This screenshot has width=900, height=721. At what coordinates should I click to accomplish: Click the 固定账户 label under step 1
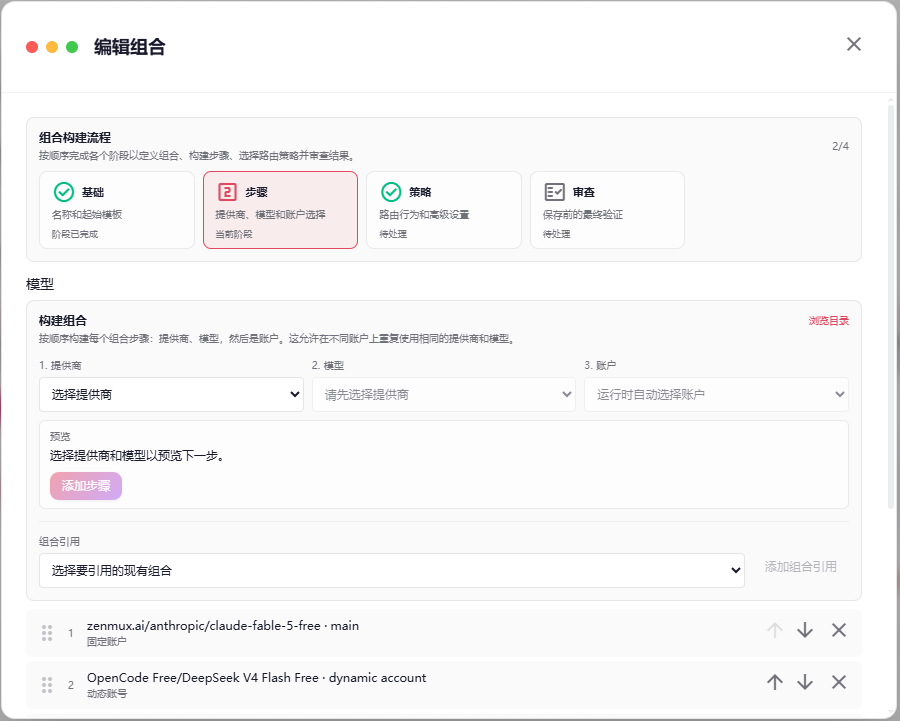107,642
